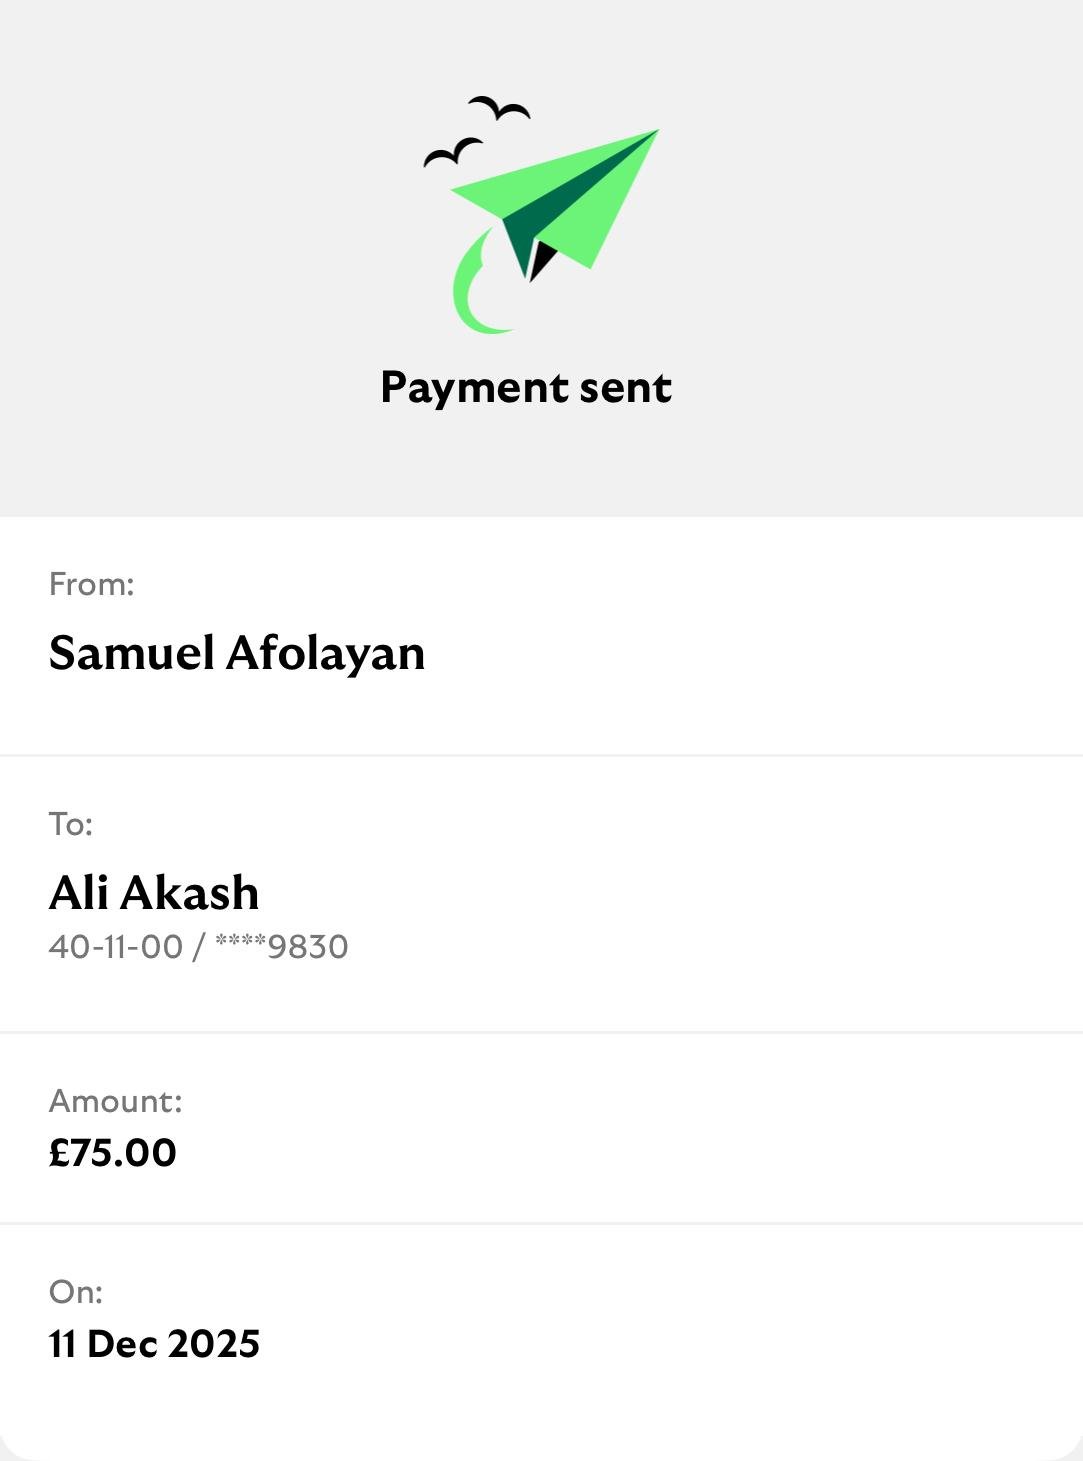Click the "From:" label

(91, 584)
